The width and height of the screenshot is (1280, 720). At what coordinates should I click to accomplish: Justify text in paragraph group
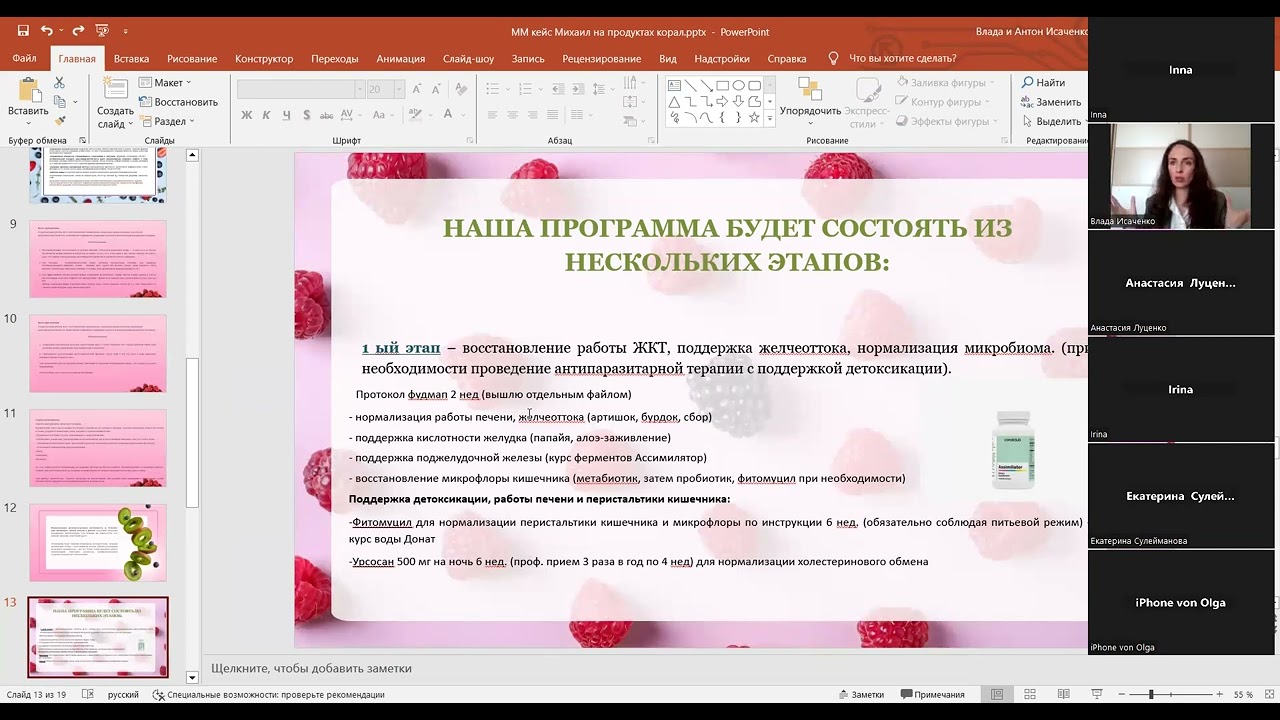pyautogui.click(x=552, y=115)
